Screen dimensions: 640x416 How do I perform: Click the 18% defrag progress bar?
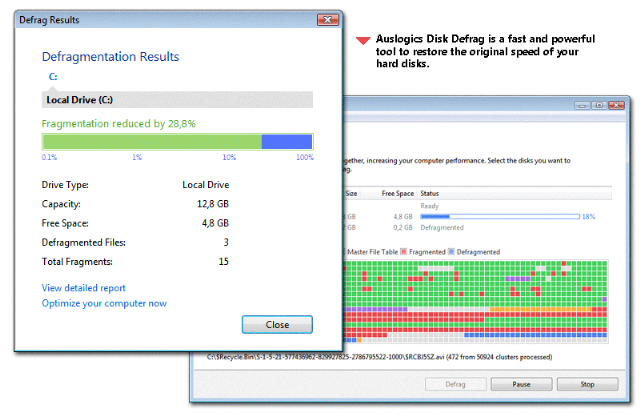coord(498,215)
